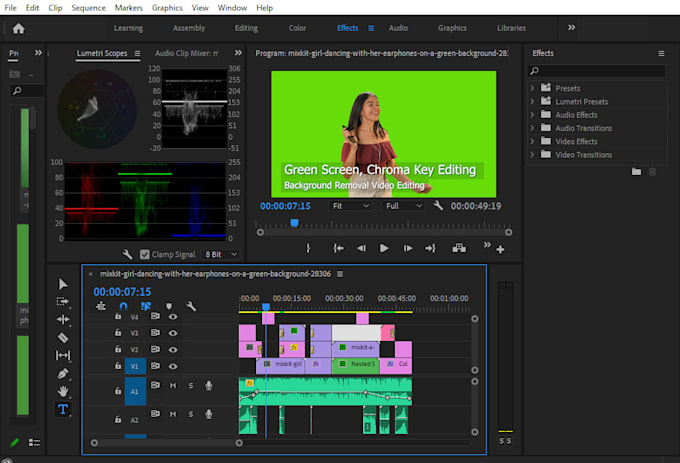Screen dimensions: 680x463
Task: Create new custom bin in Effects panel
Action: (636, 172)
